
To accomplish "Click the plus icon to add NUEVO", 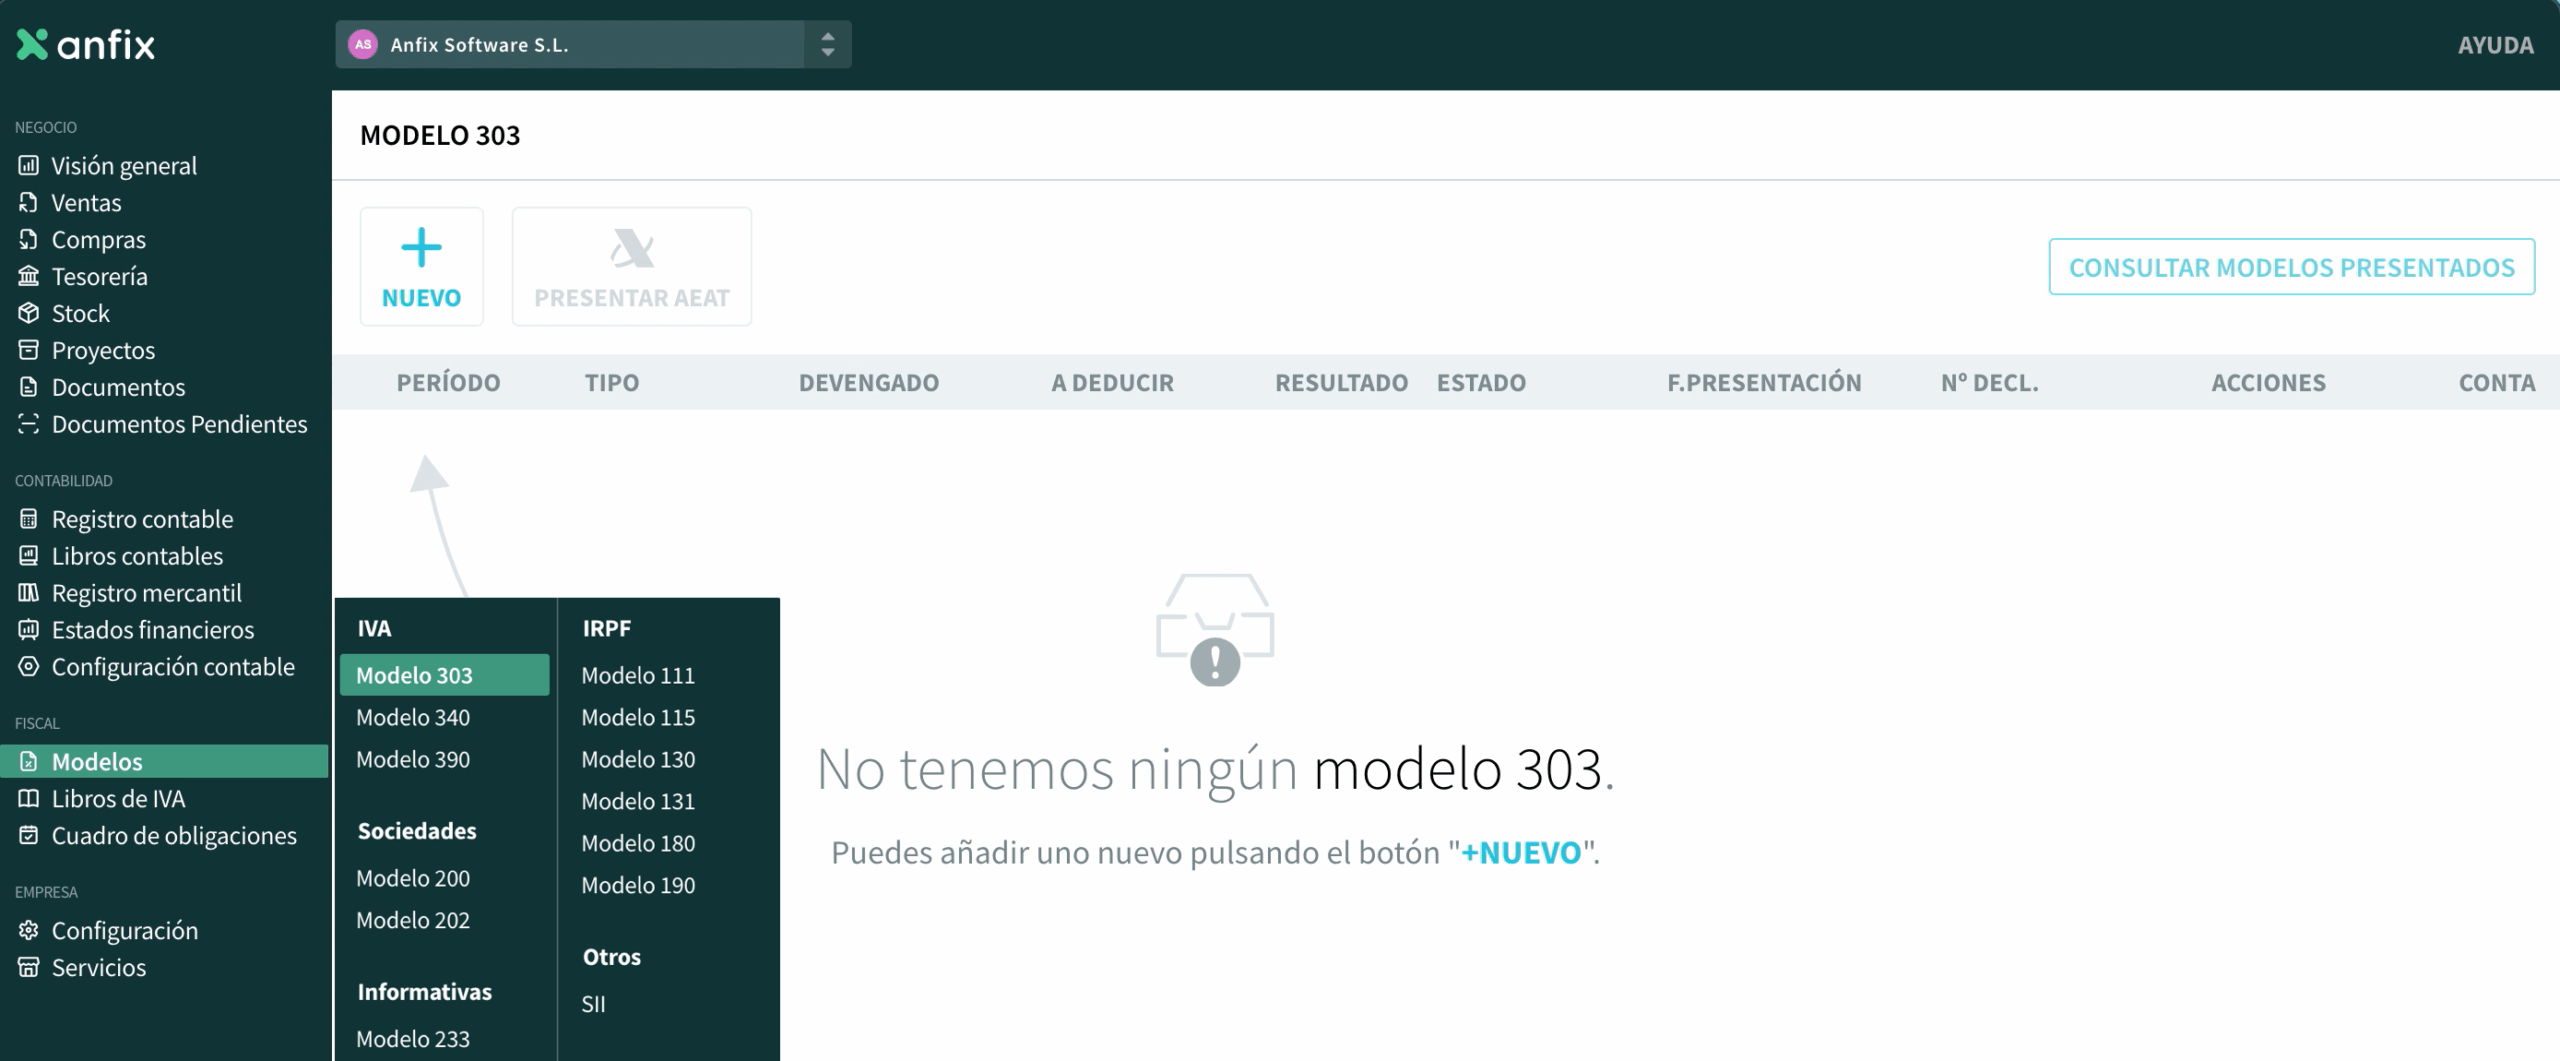I will pyautogui.click(x=421, y=248).
